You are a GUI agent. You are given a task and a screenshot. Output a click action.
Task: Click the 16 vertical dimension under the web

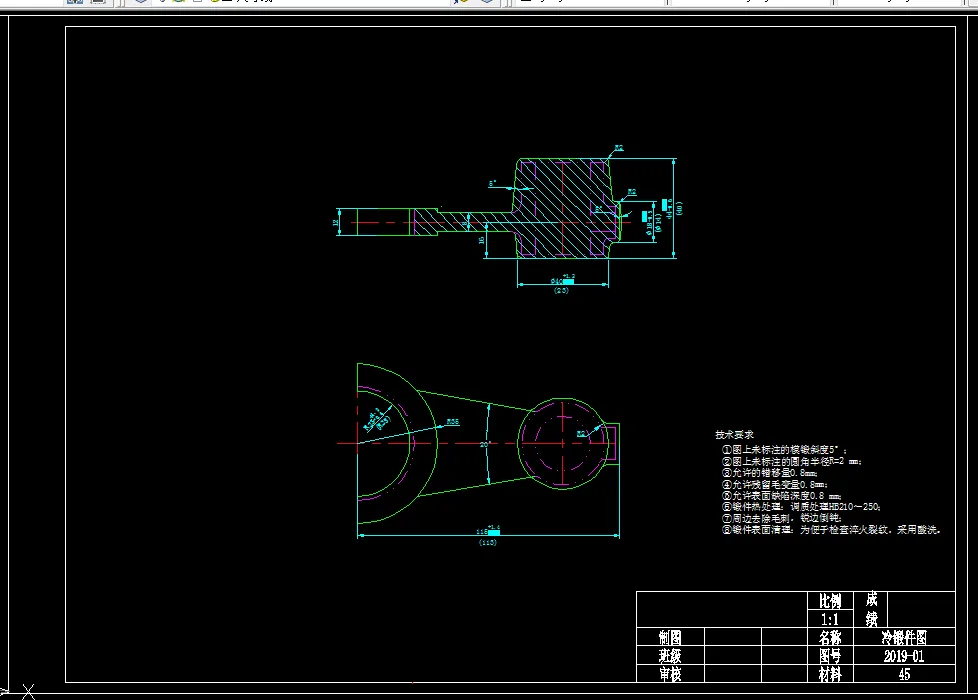(x=482, y=240)
